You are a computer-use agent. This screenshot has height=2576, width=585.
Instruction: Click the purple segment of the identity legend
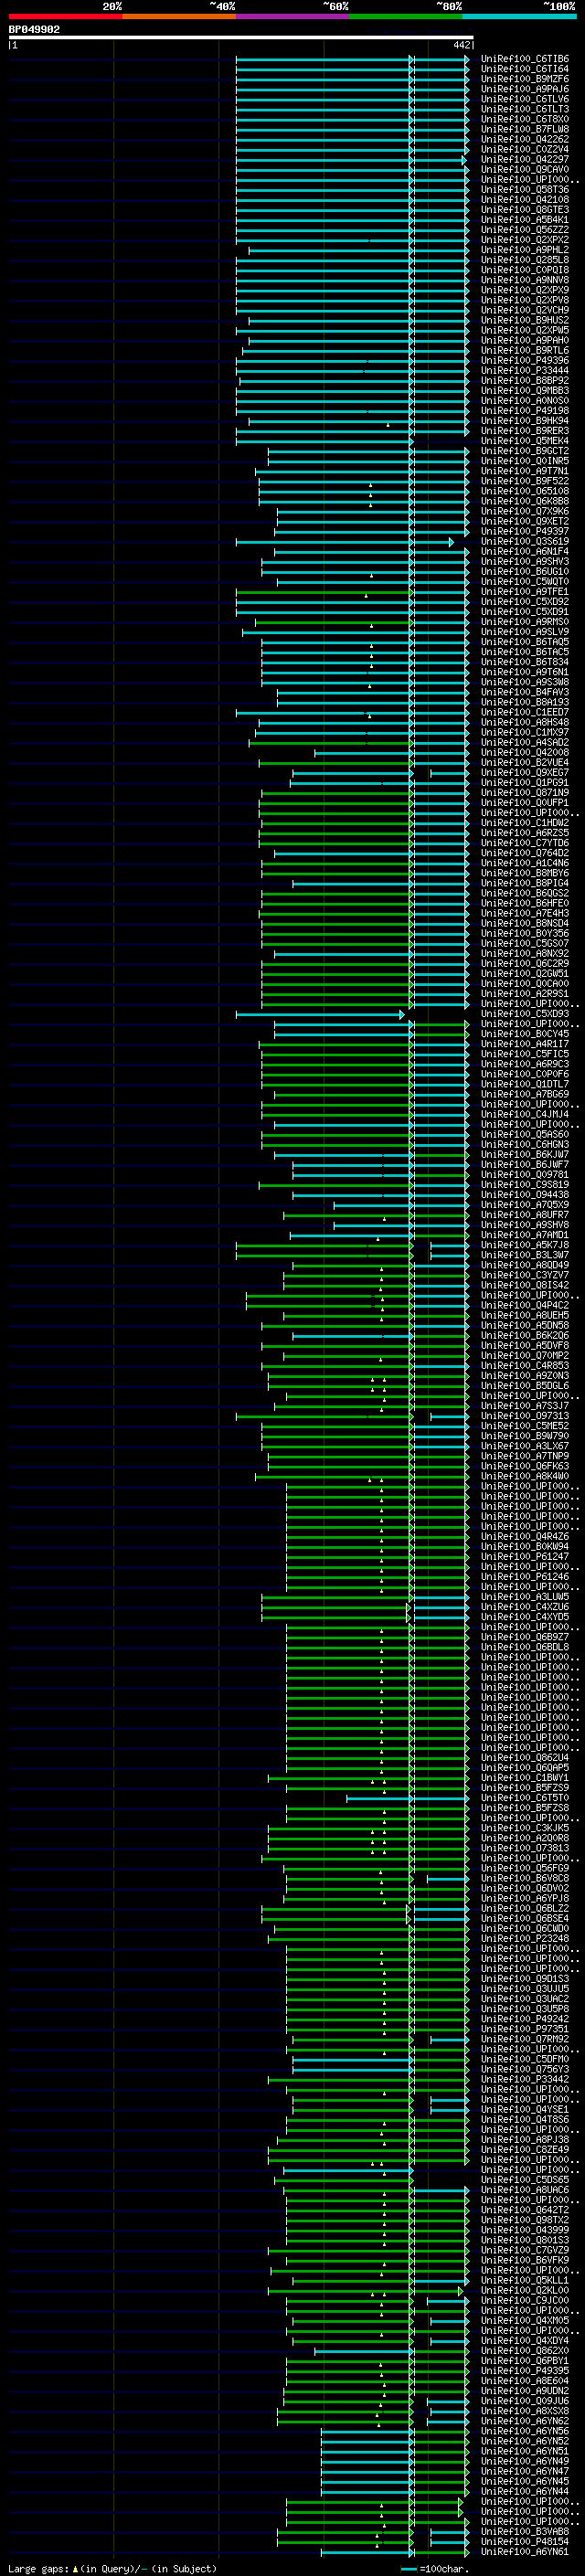pyautogui.click(x=293, y=16)
